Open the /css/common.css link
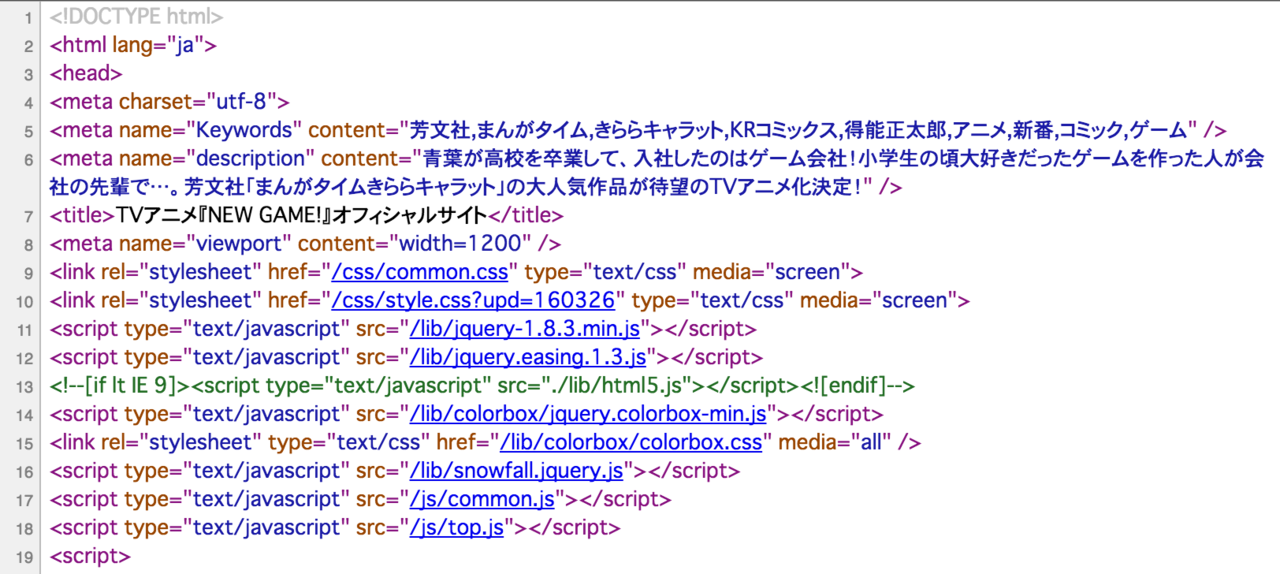 click(422, 272)
